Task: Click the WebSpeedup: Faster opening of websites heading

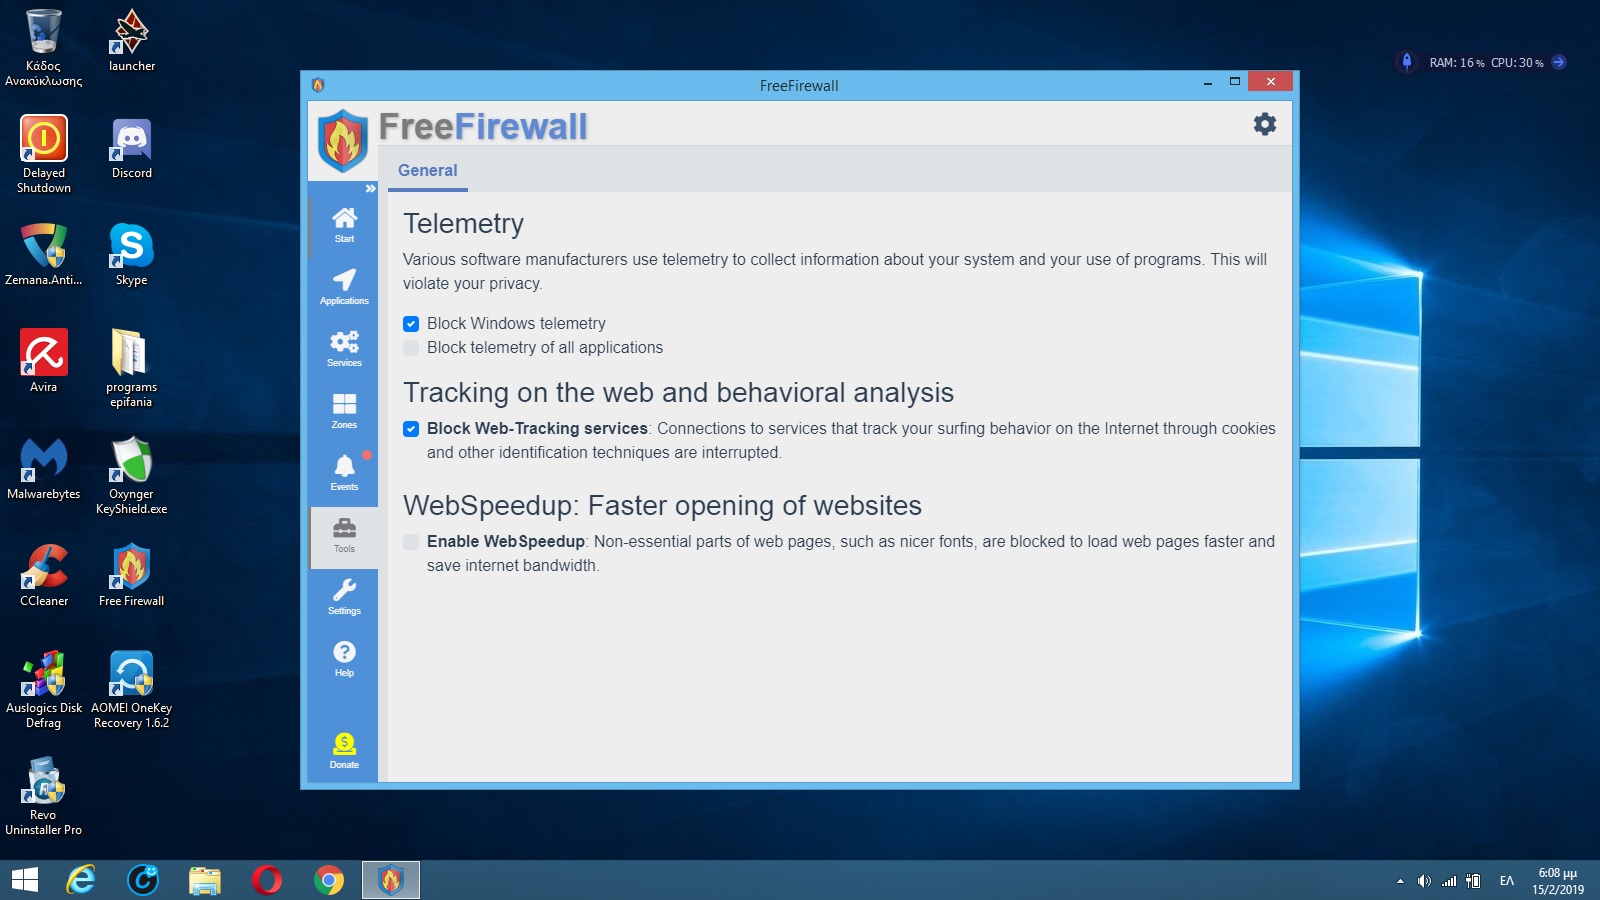Action: pos(662,506)
